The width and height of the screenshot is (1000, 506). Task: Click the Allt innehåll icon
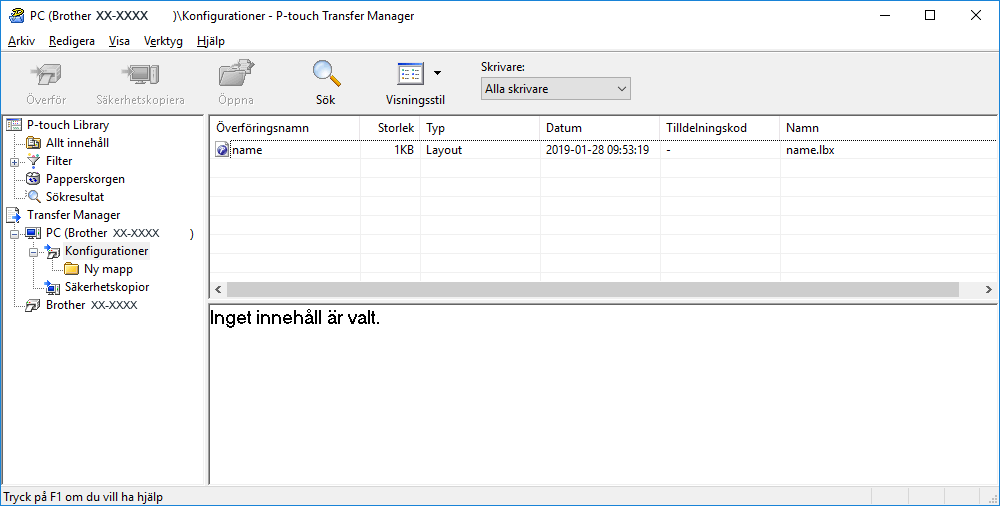coord(33,143)
